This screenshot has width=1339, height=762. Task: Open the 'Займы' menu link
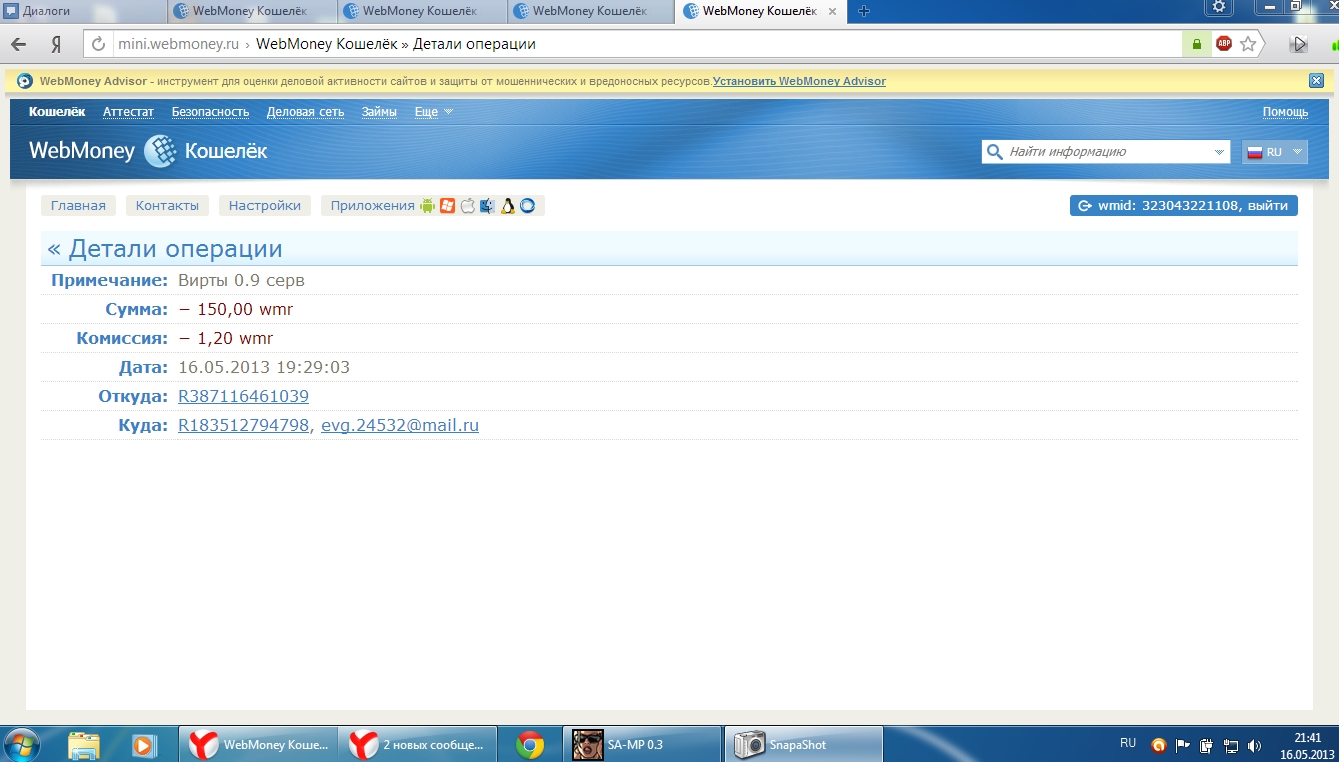click(x=379, y=112)
